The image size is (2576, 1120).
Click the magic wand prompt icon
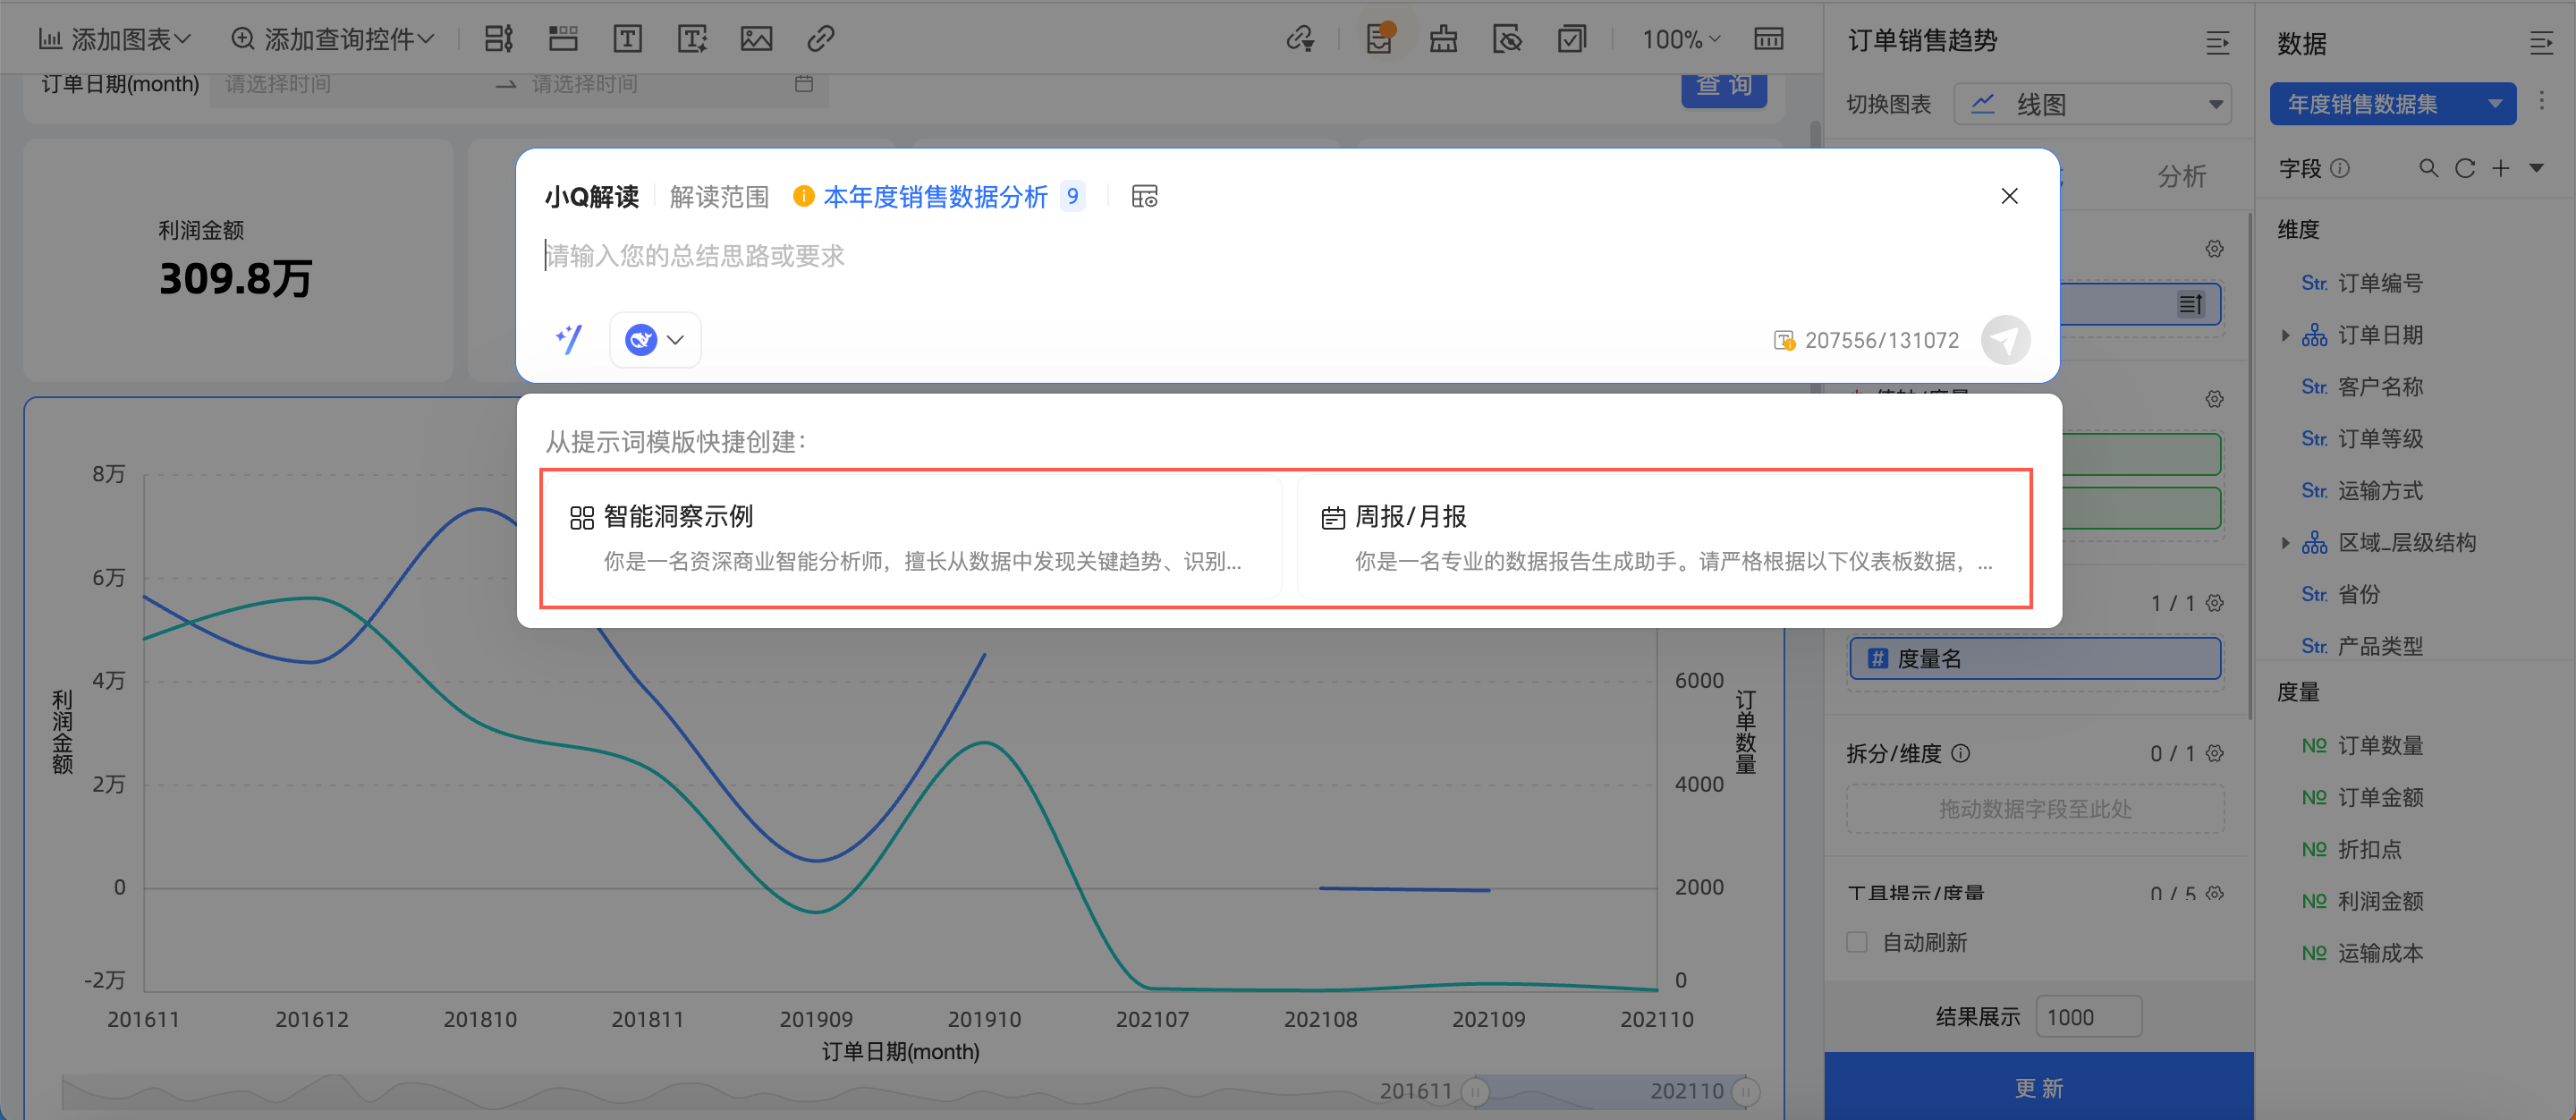pos(569,340)
